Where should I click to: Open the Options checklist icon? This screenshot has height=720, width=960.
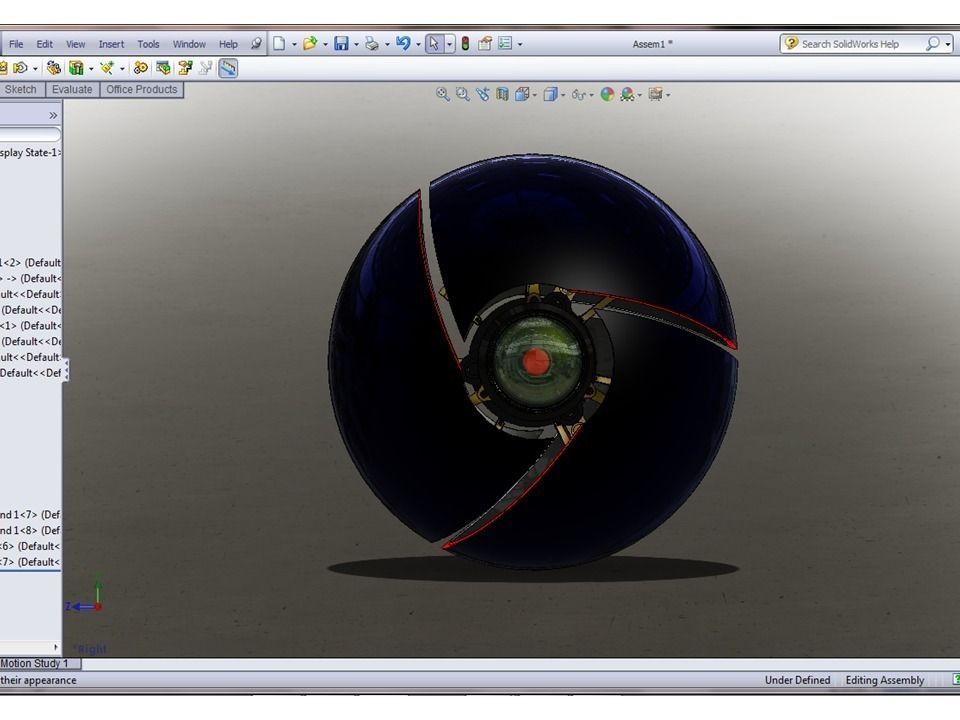coord(505,43)
